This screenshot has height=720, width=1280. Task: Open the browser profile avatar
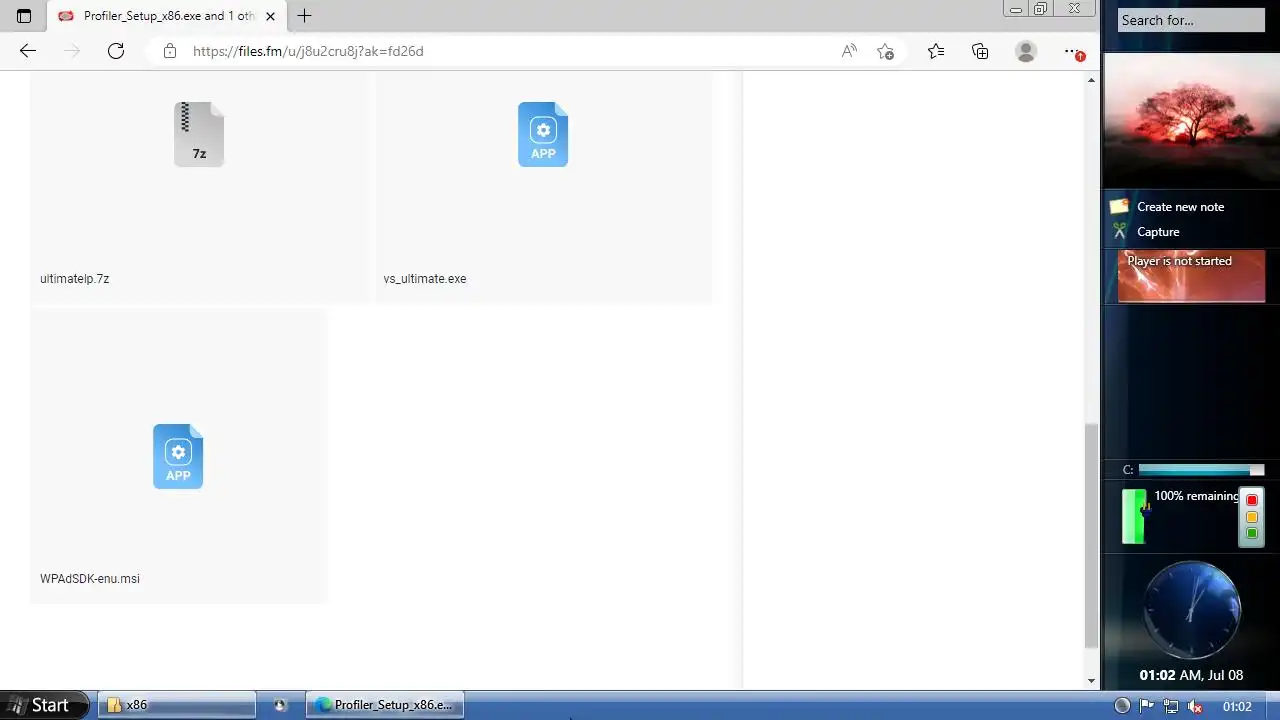pos(1026,51)
